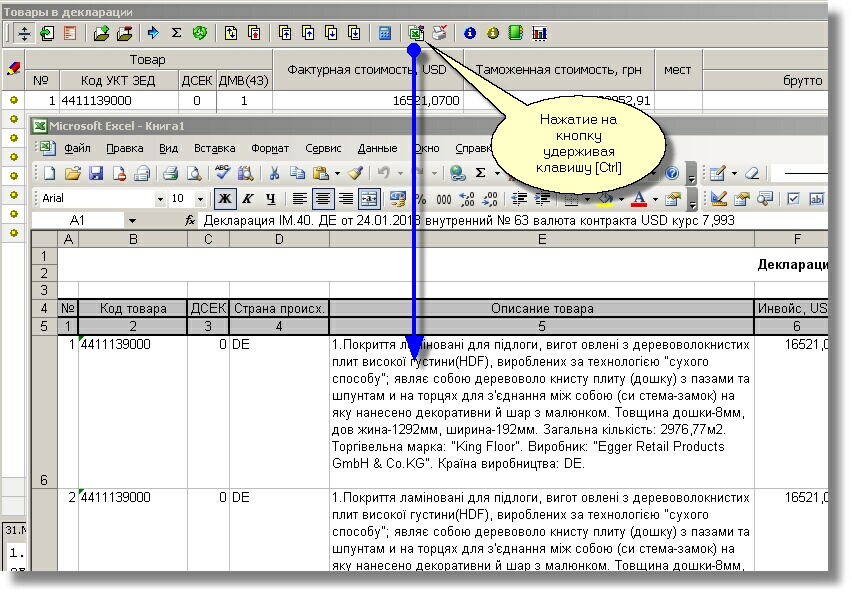Open the font name dropdown showing Arial
This screenshot has width=852, height=595.
pos(160,199)
